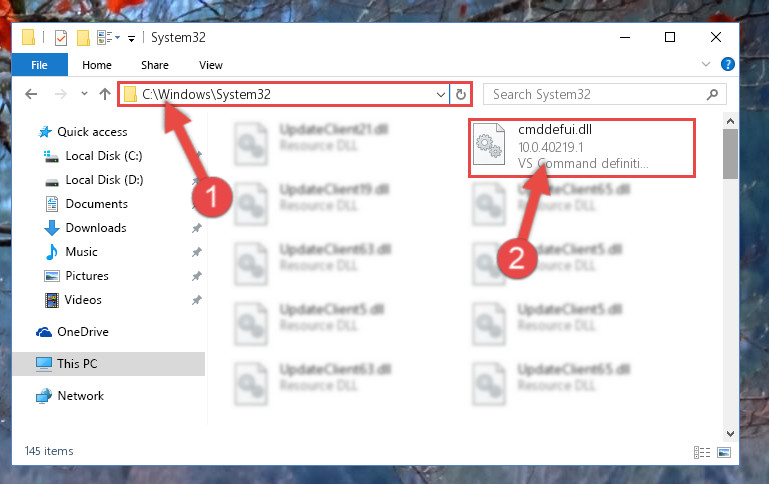Unpin Music from Quick access

point(197,252)
